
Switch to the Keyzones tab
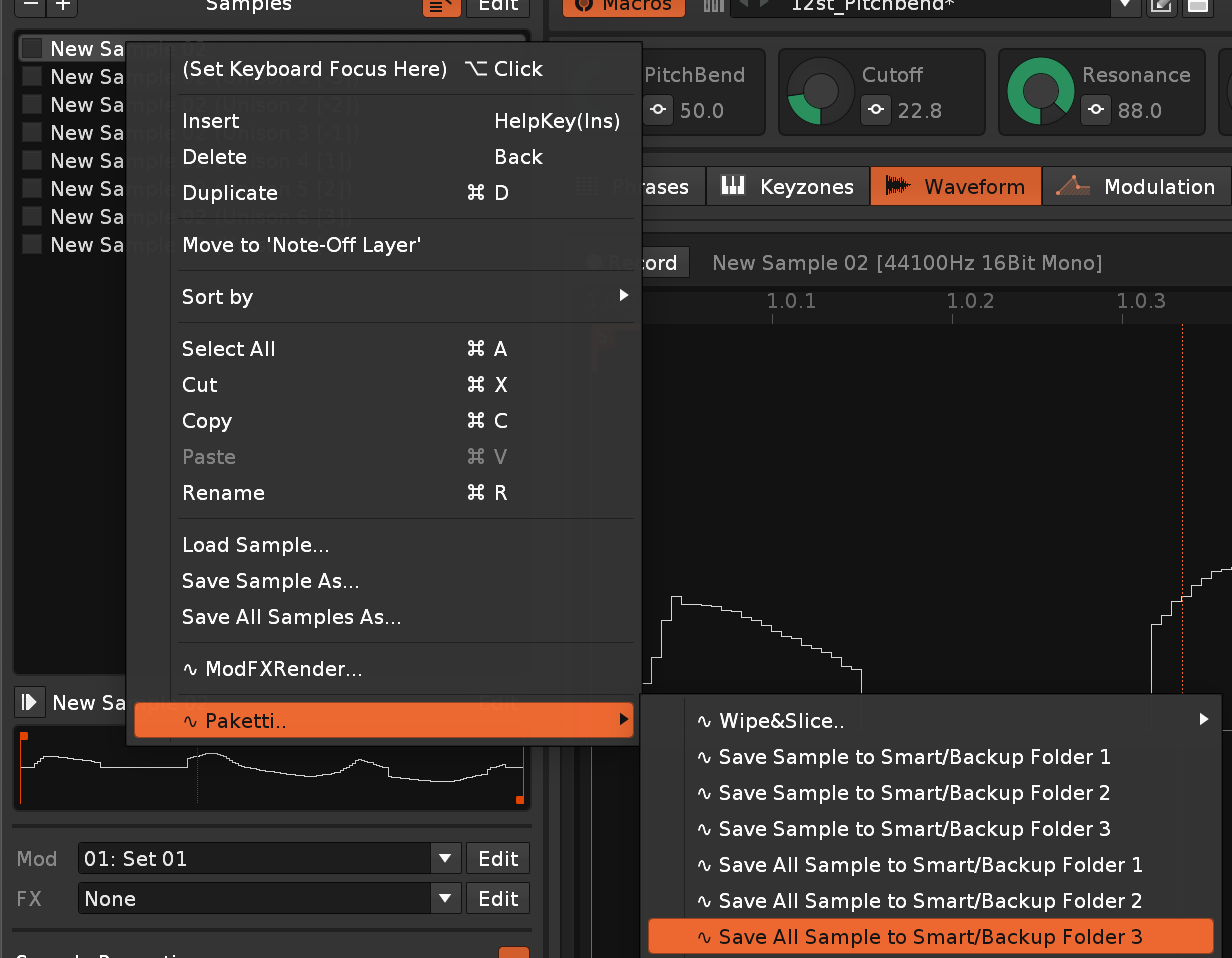(788, 187)
